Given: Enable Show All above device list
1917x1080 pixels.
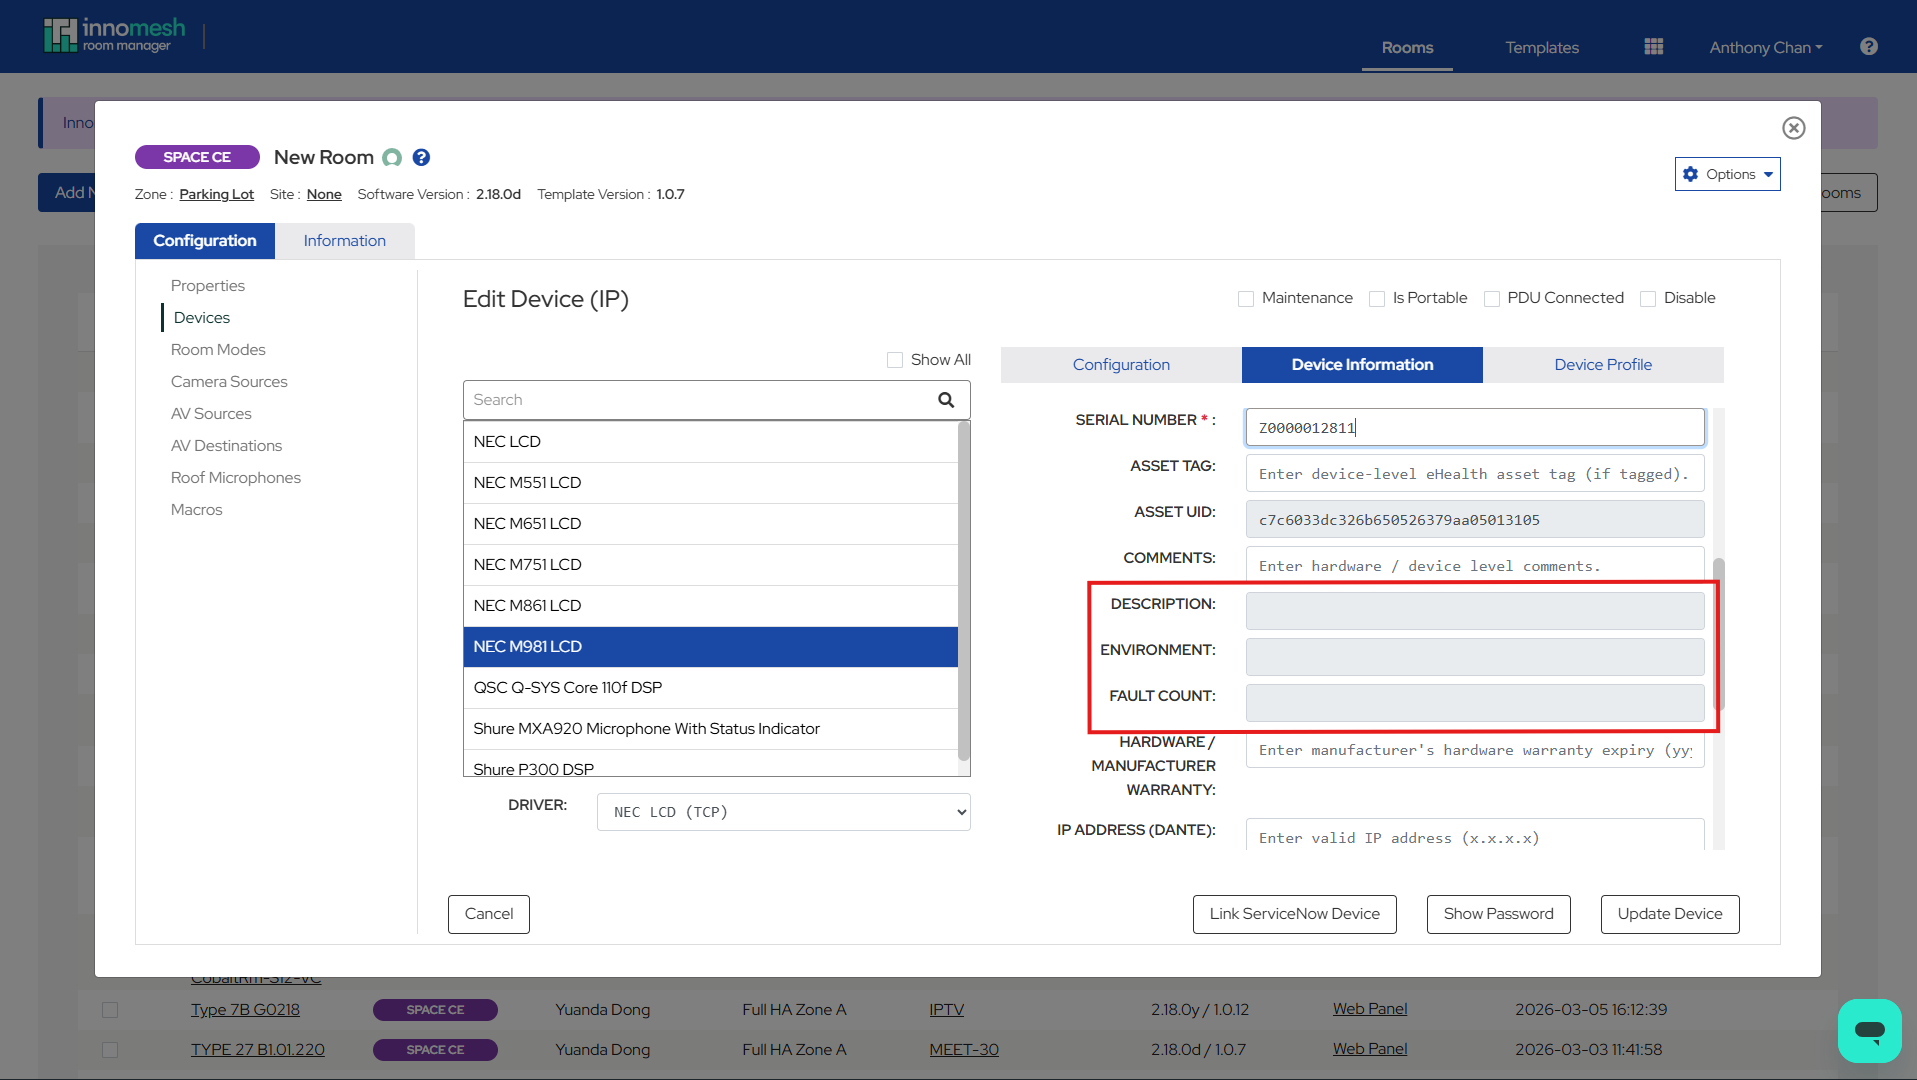Looking at the screenshot, I should (x=894, y=359).
